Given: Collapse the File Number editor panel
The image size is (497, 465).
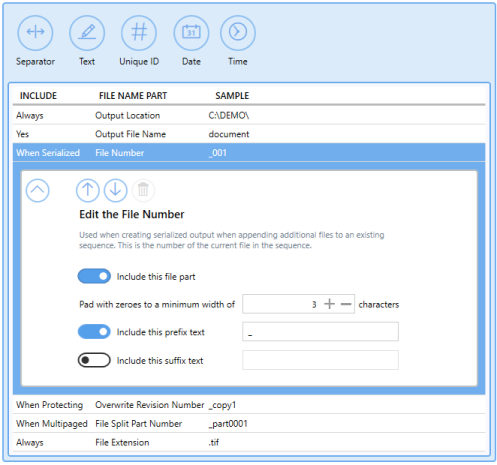Looking at the screenshot, I should point(37,190).
